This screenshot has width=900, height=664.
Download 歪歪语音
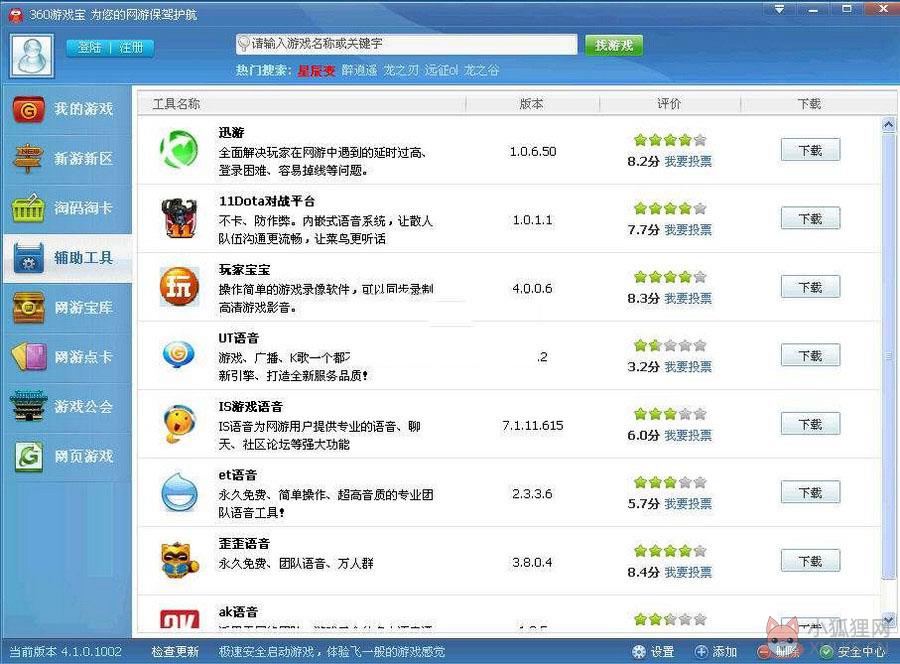810,561
